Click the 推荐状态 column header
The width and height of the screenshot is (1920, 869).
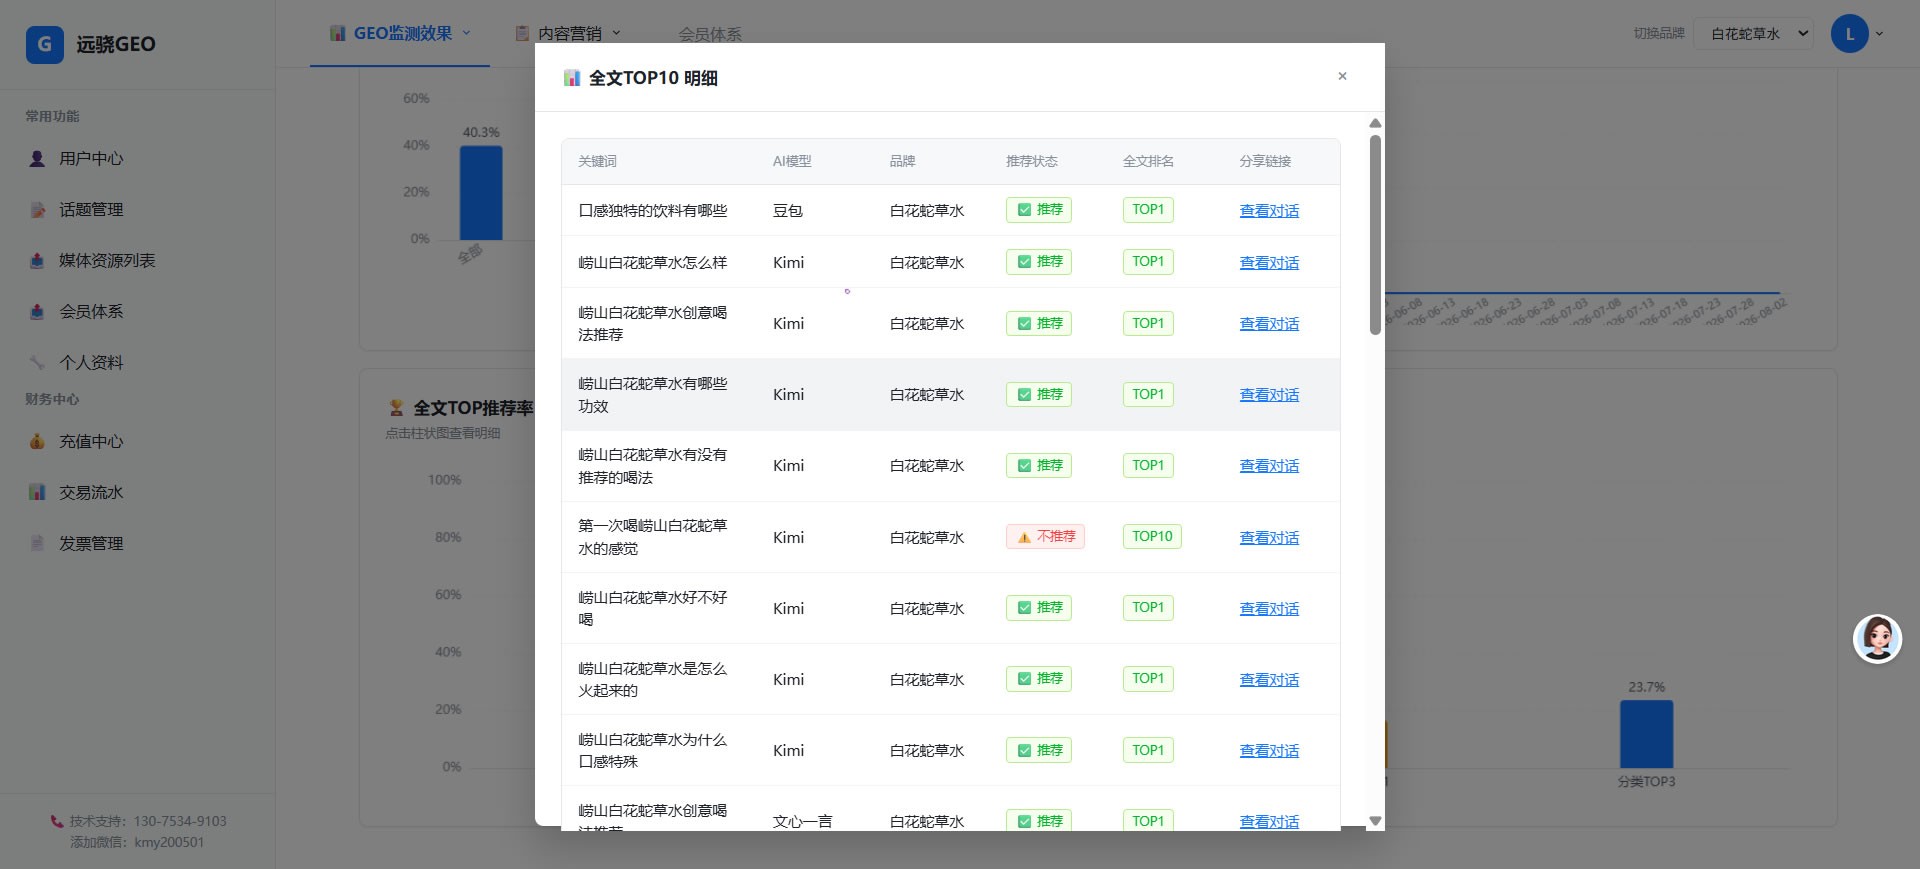point(1031,161)
